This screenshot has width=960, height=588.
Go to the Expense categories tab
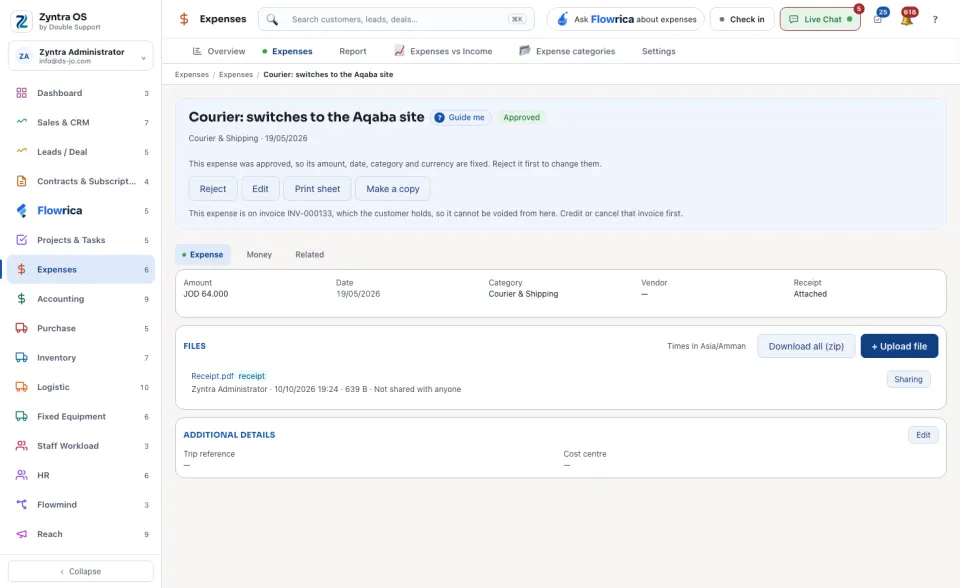tap(567, 51)
